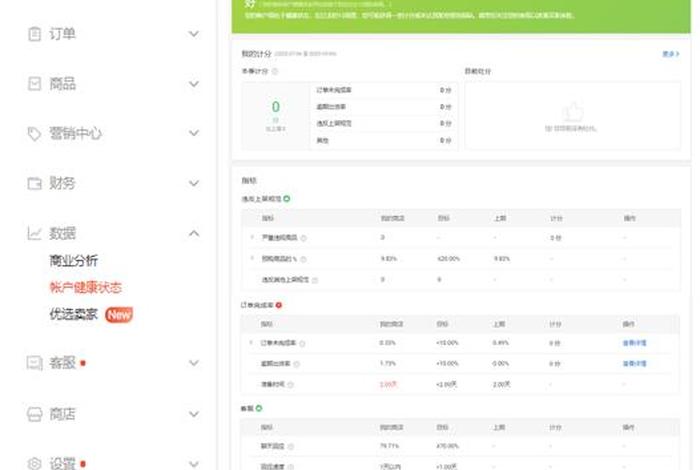Click info icon next to 聊天回应

pyautogui.click(x=291, y=446)
